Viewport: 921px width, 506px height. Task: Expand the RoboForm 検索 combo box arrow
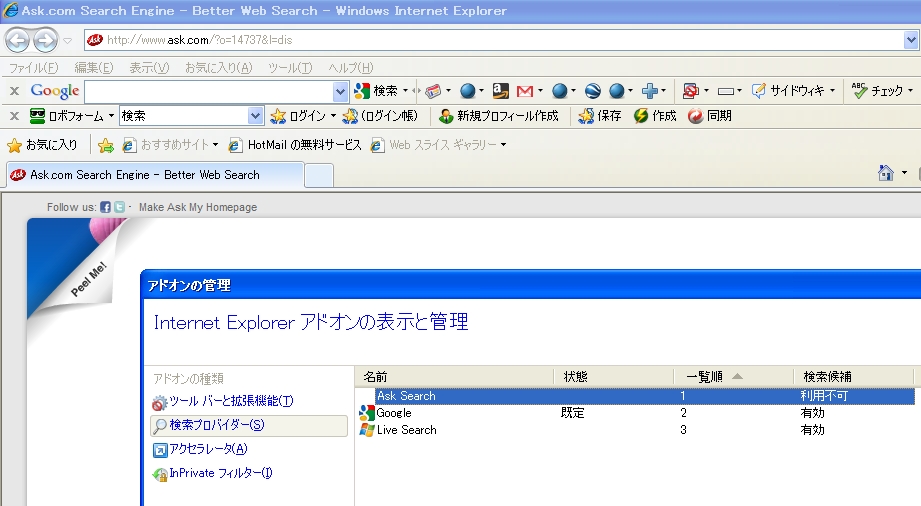coord(255,116)
